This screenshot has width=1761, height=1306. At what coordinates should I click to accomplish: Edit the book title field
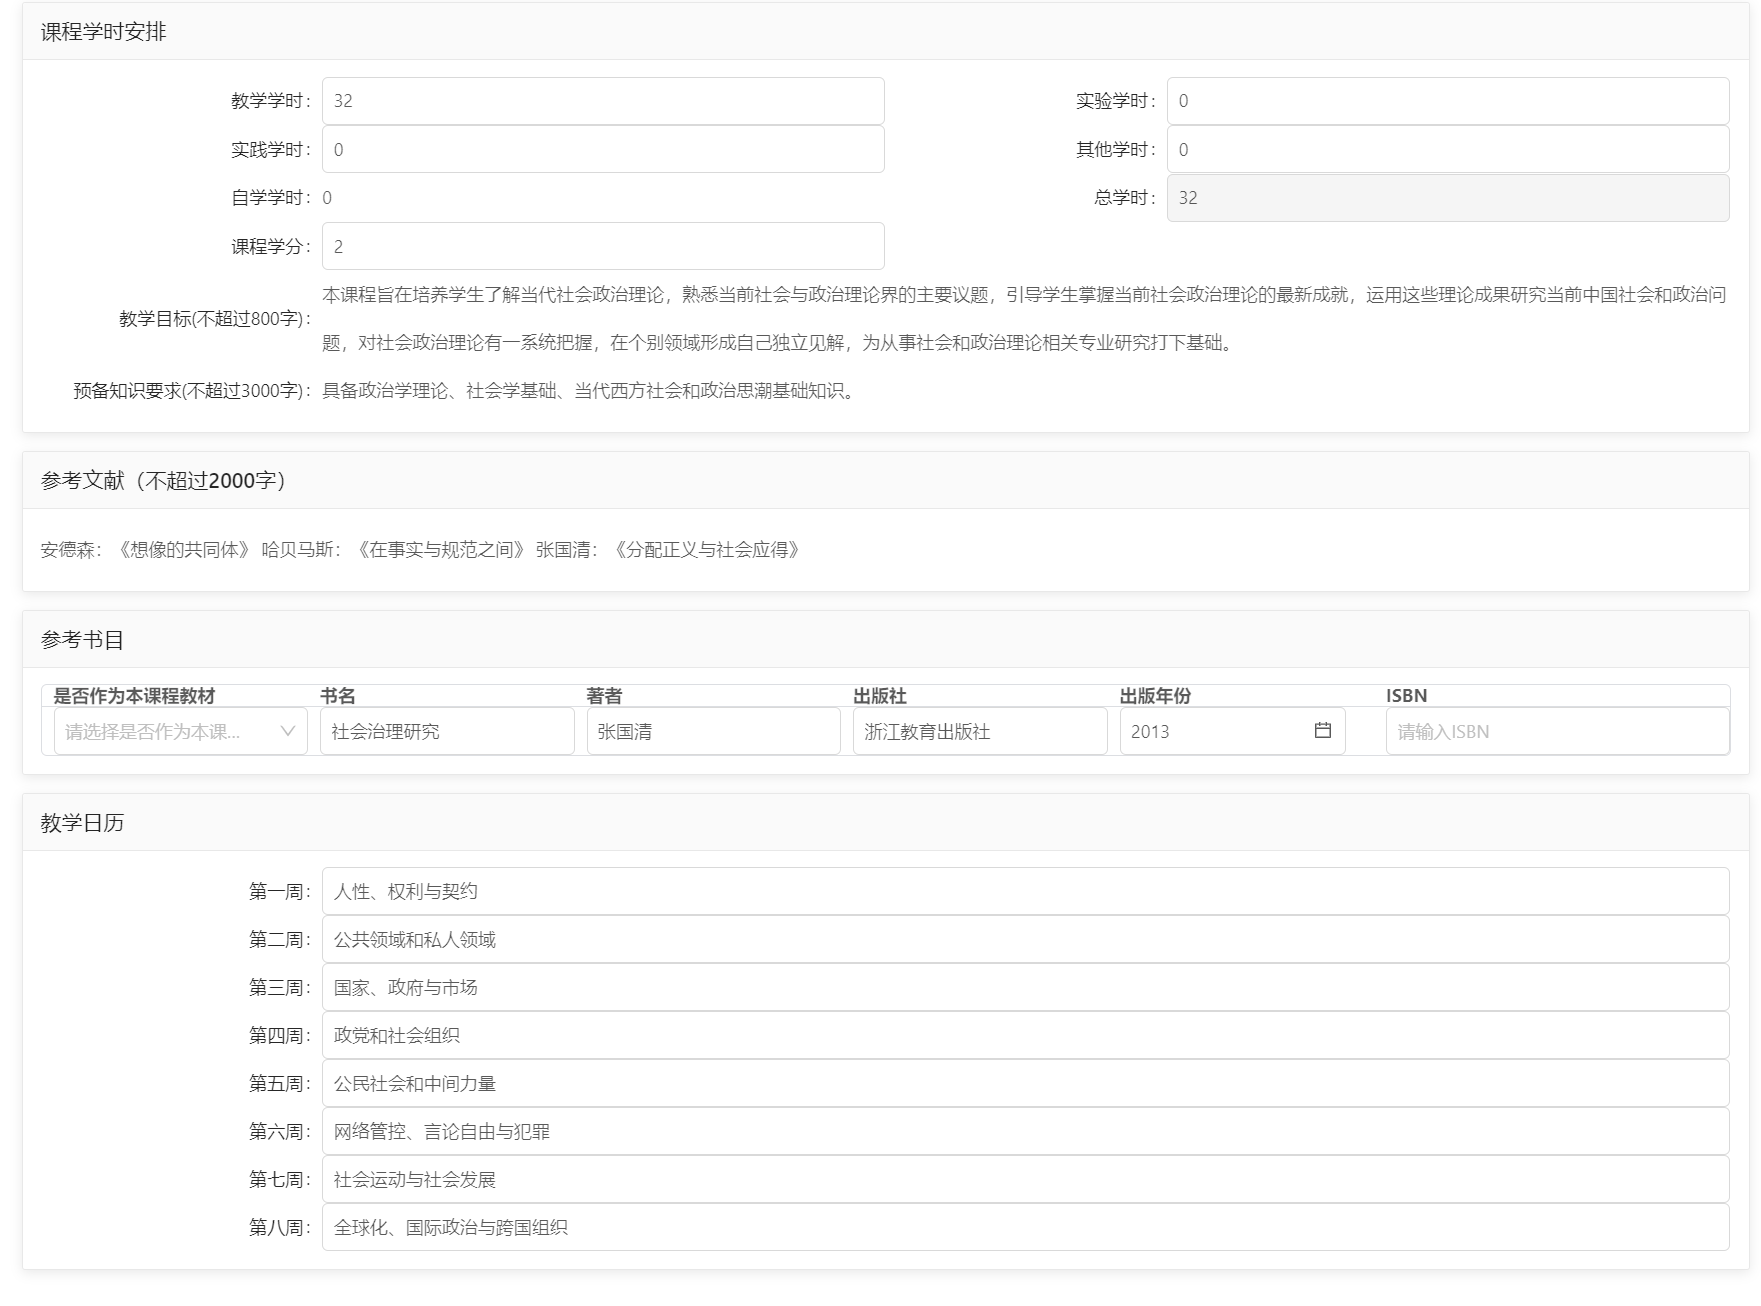(447, 731)
